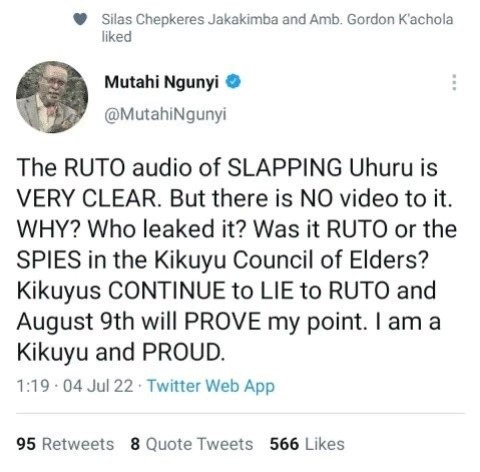Click the Mutahi Ngunyi display name

click(162, 82)
